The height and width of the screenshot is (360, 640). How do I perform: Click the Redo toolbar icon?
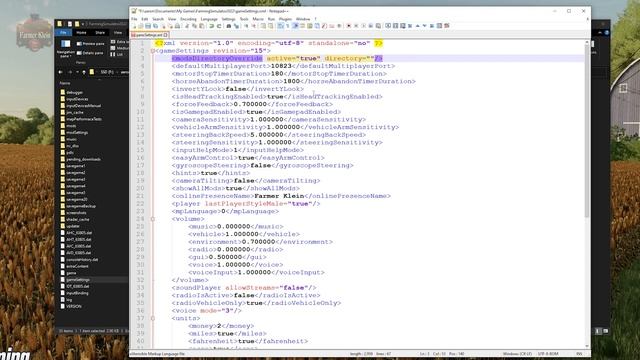point(219,26)
